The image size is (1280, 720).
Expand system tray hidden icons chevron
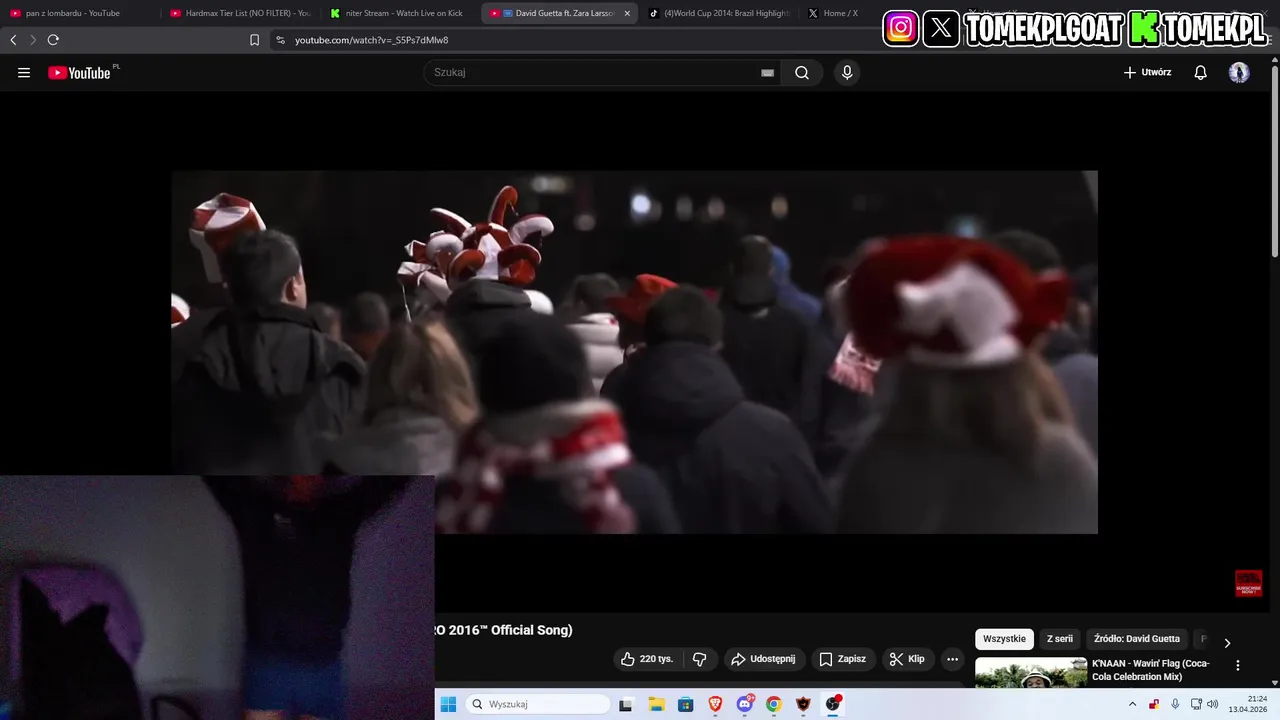(x=1132, y=704)
